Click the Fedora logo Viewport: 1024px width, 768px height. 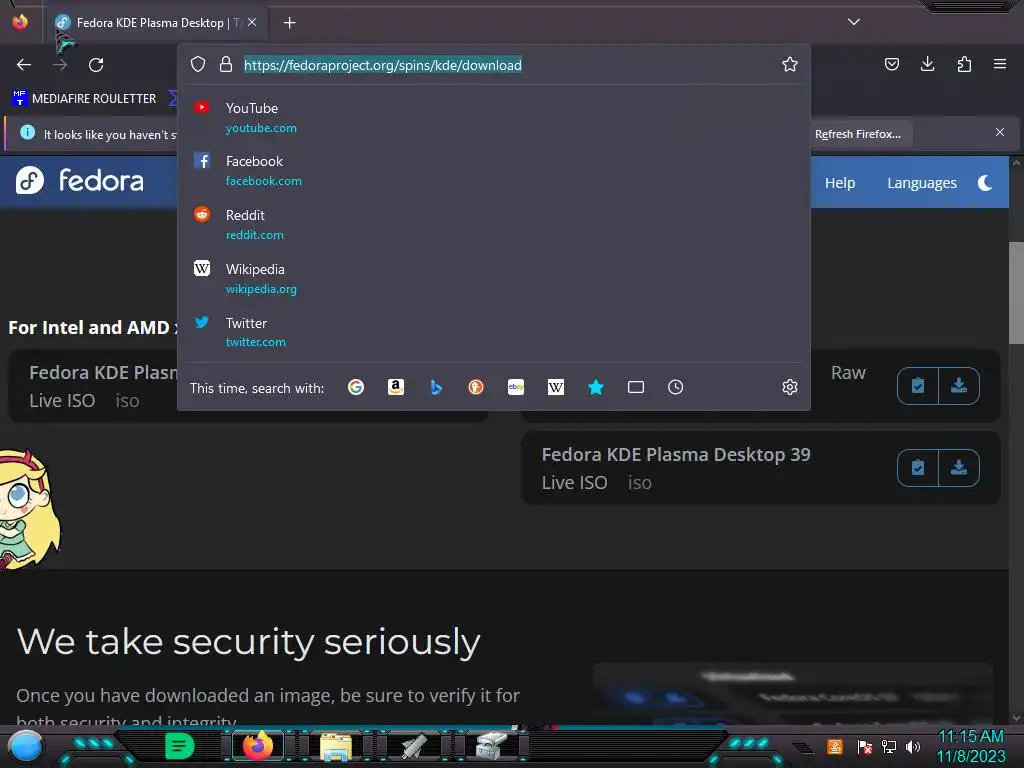click(80, 180)
